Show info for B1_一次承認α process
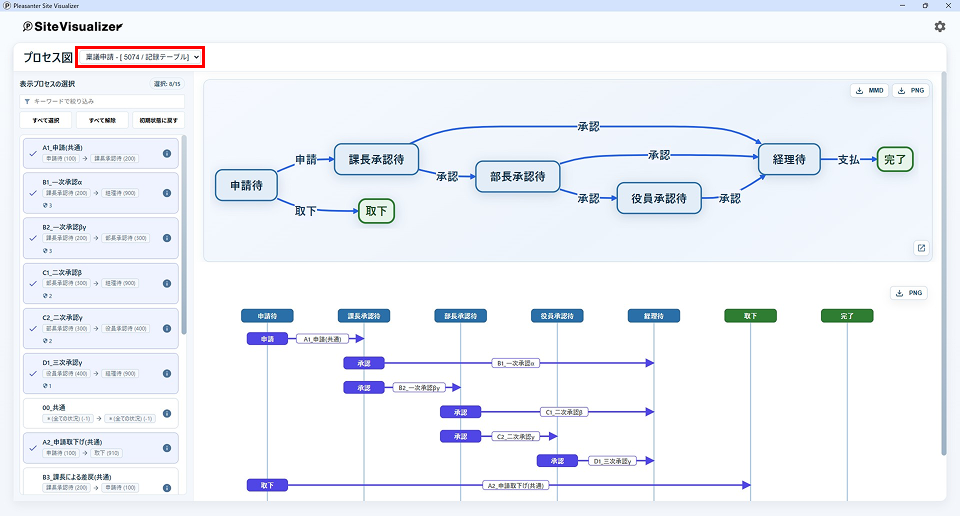 click(x=167, y=193)
